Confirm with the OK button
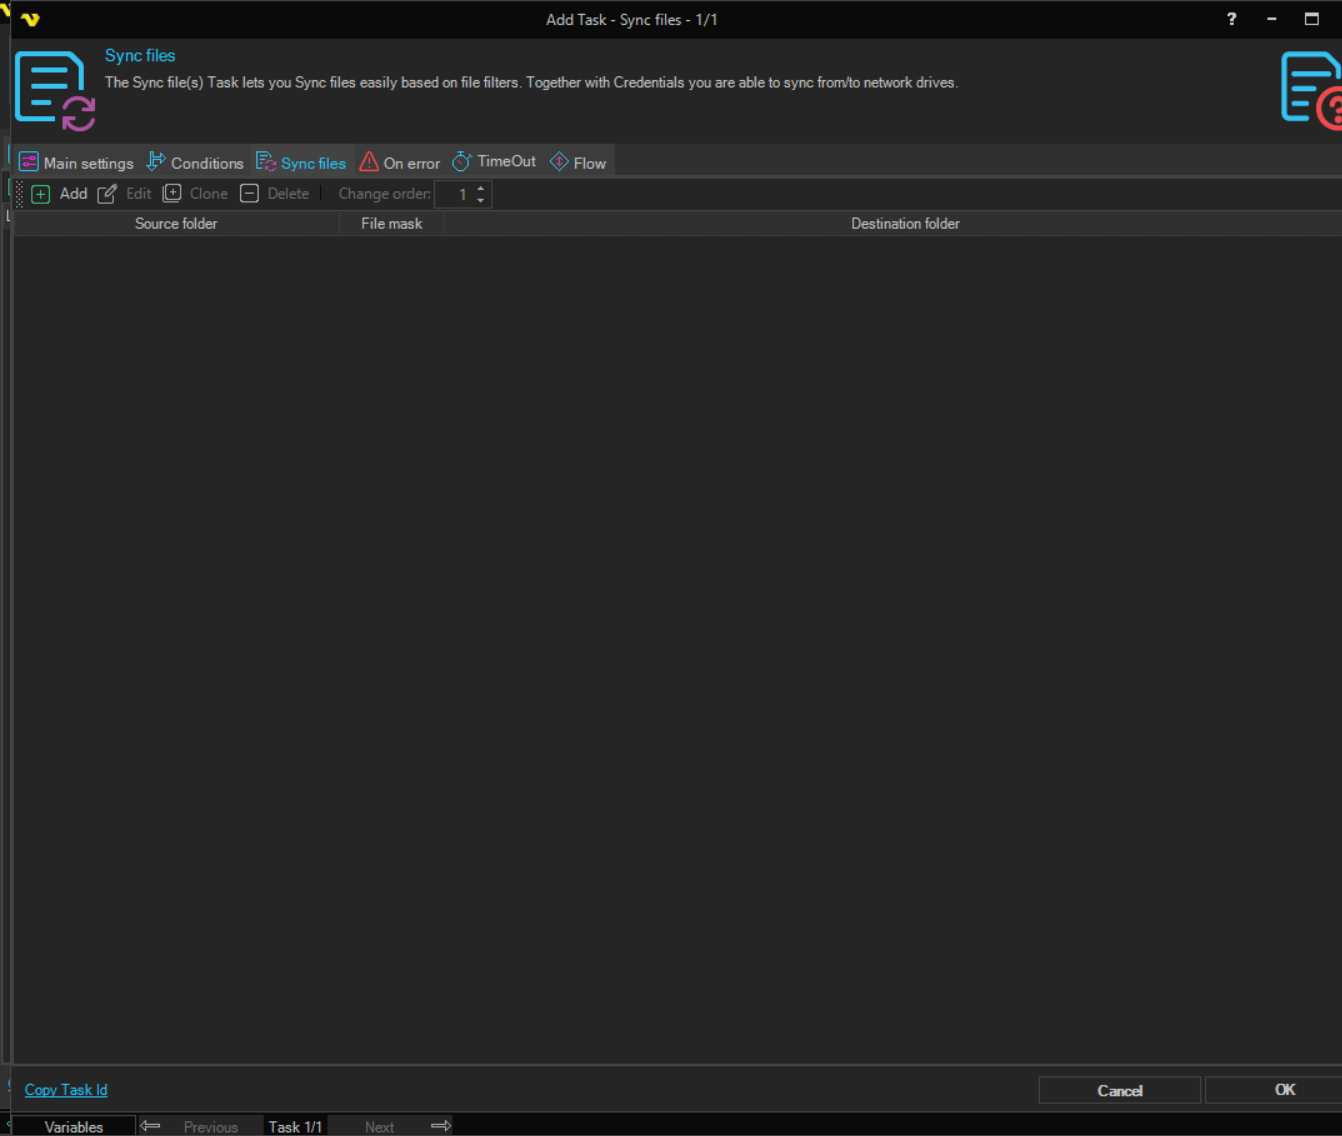This screenshot has width=1342, height=1136. tap(1284, 1090)
